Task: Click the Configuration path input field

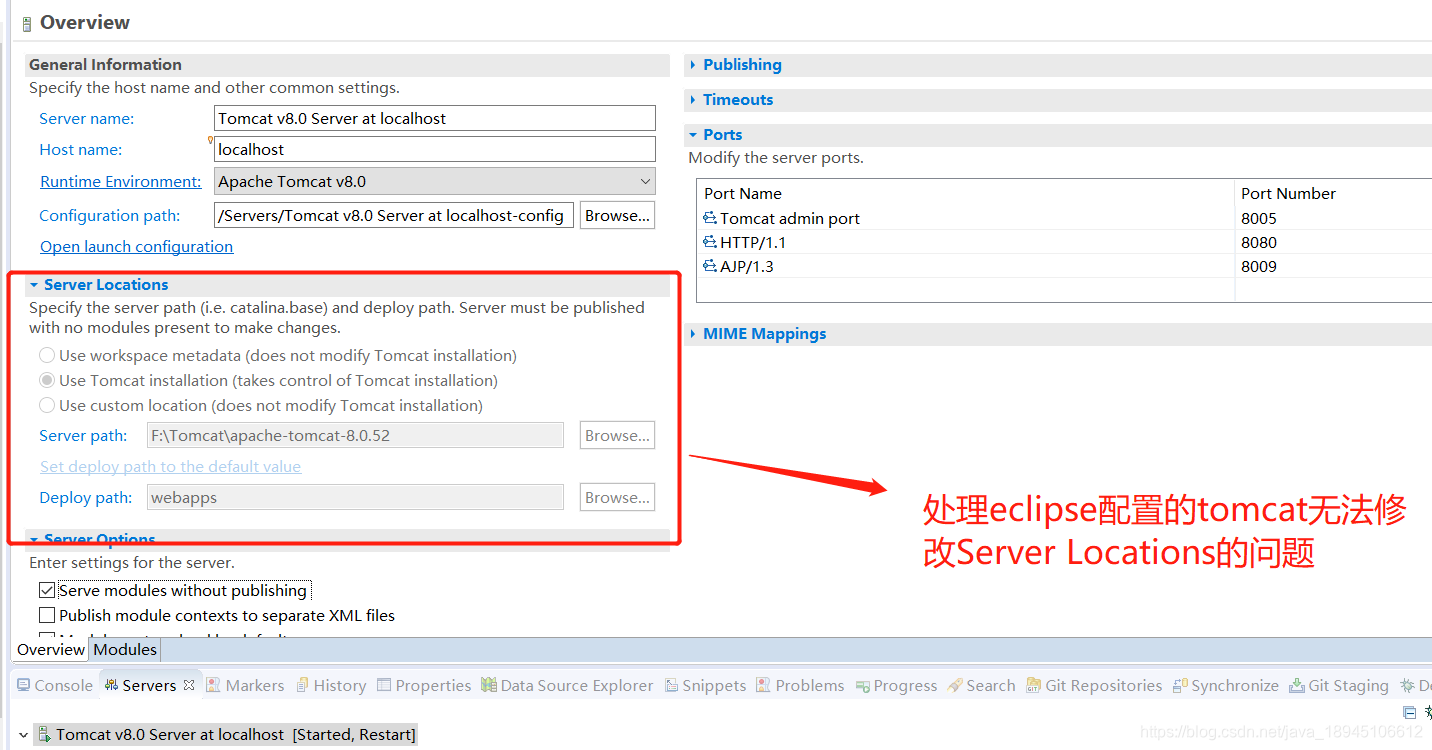Action: coord(394,215)
